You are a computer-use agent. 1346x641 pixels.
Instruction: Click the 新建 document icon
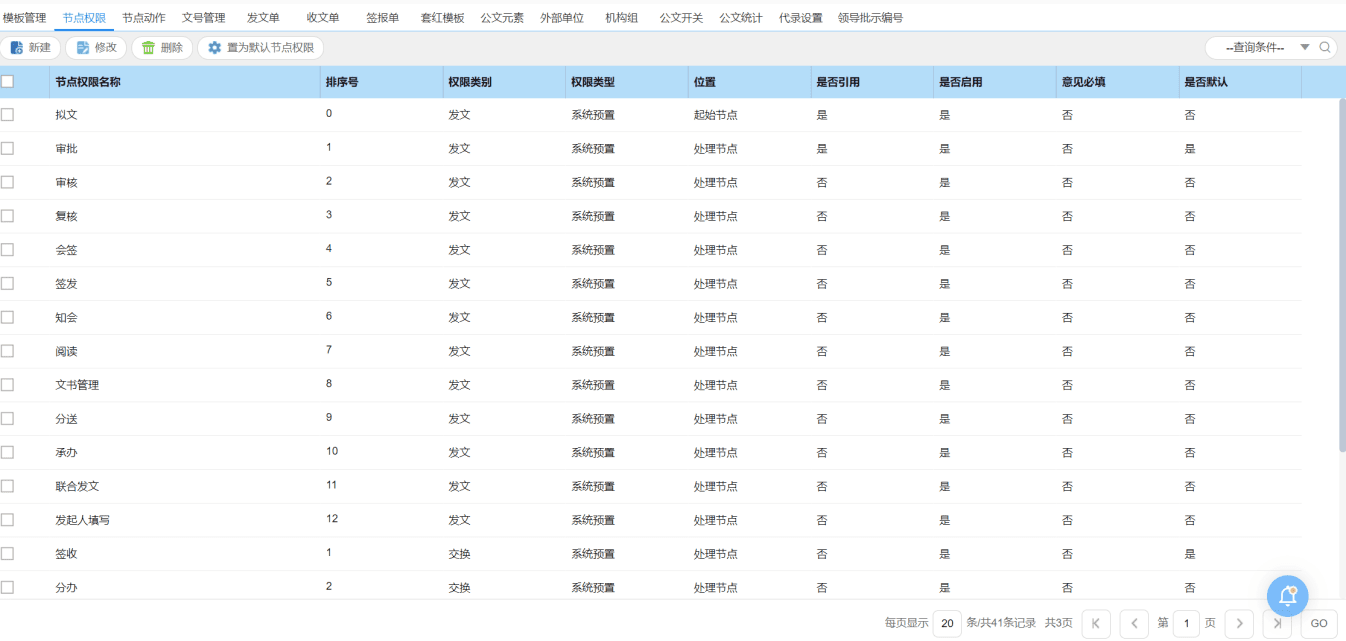pos(17,48)
